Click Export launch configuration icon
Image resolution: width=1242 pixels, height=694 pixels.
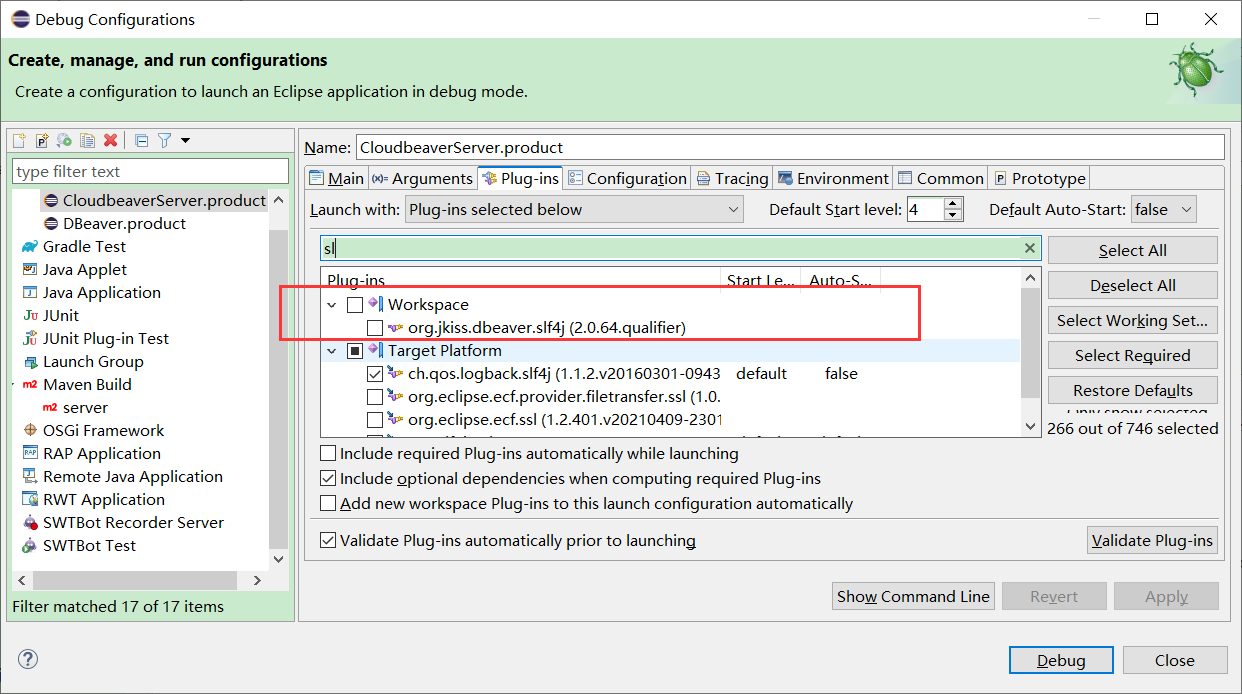tap(64, 140)
